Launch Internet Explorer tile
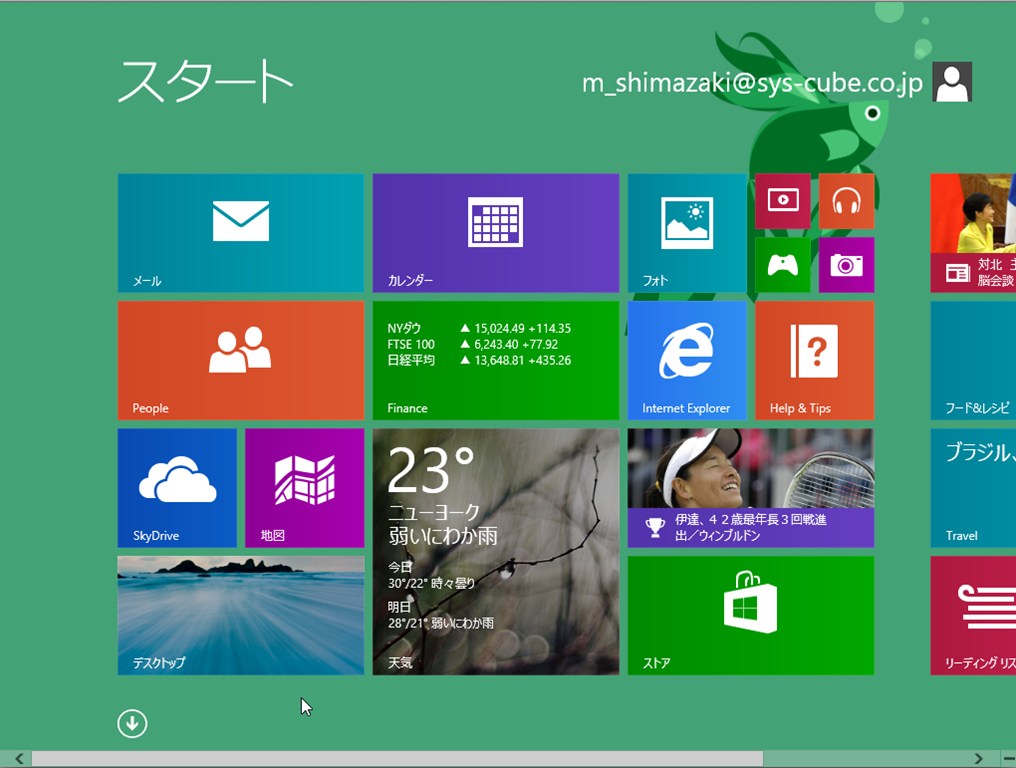The width and height of the screenshot is (1016, 768). pyautogui.click(x=687, y=360)
